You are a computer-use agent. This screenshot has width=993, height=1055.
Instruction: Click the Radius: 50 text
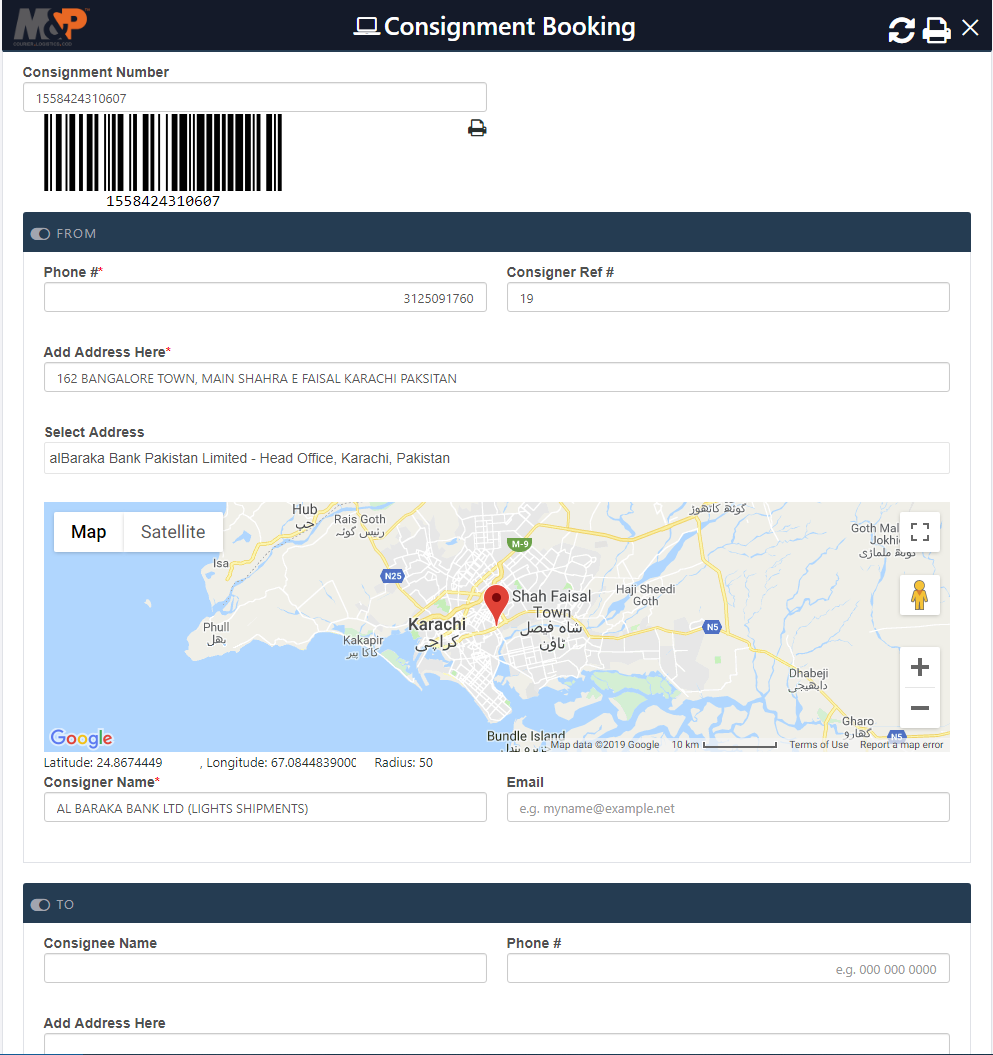(404, 762)
